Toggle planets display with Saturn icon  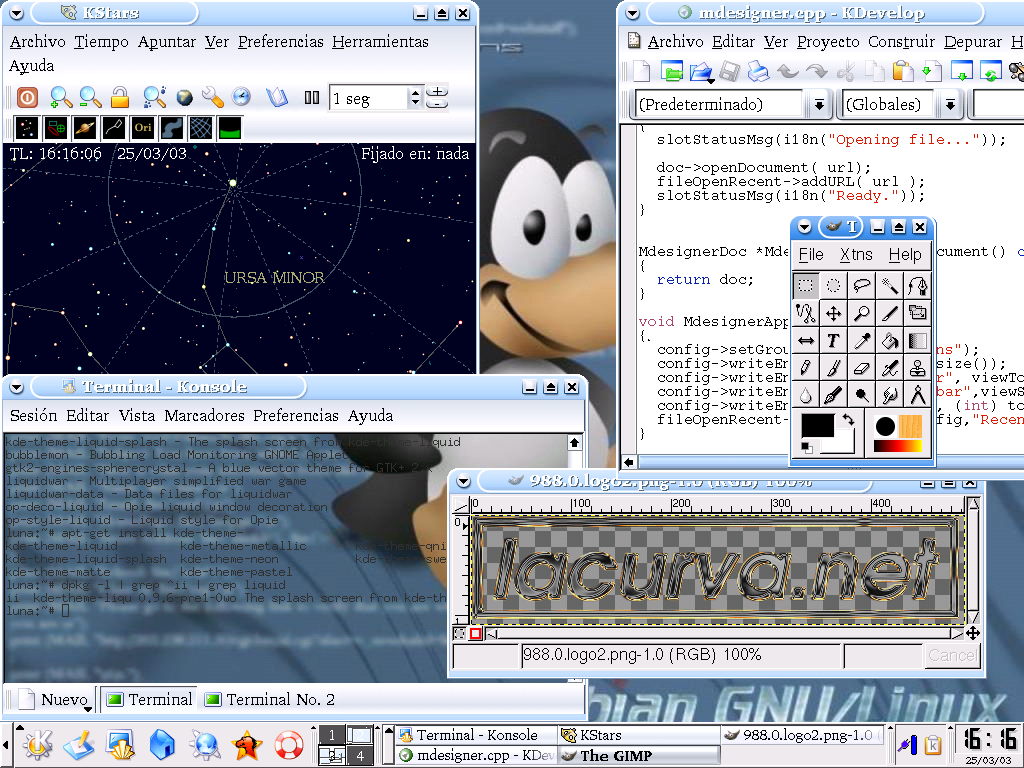point(85,128)
